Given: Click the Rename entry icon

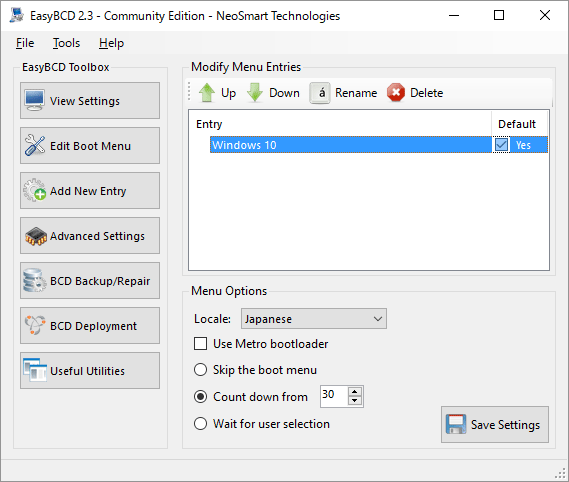Looking at the screenshot, I should (x=320, y=93).
